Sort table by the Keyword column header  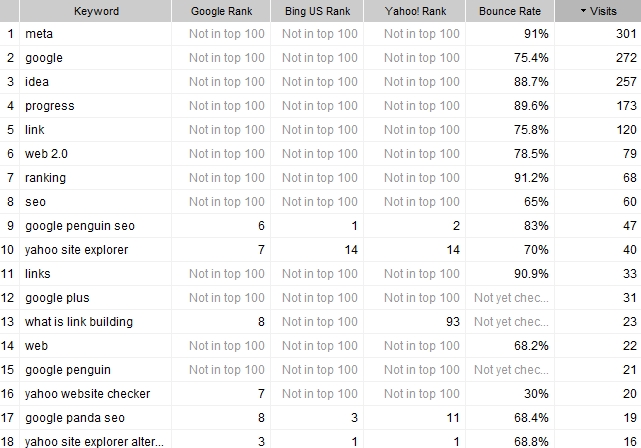(x=96, y=11)
